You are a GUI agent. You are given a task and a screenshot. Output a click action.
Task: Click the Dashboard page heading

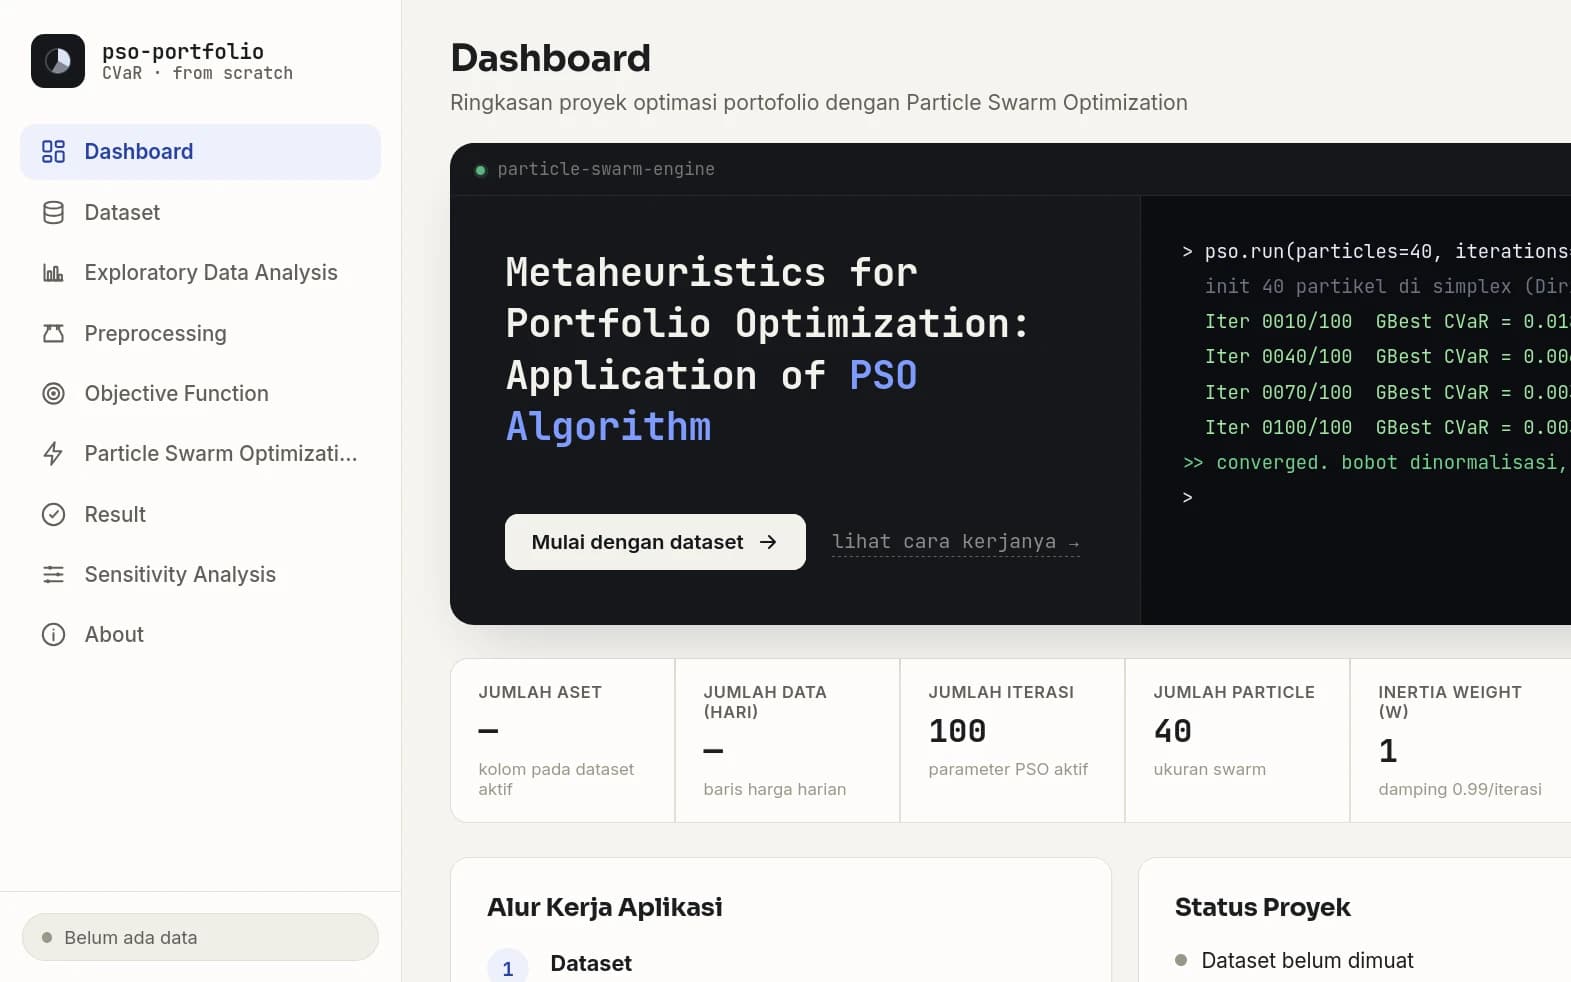tap(550, 58)
